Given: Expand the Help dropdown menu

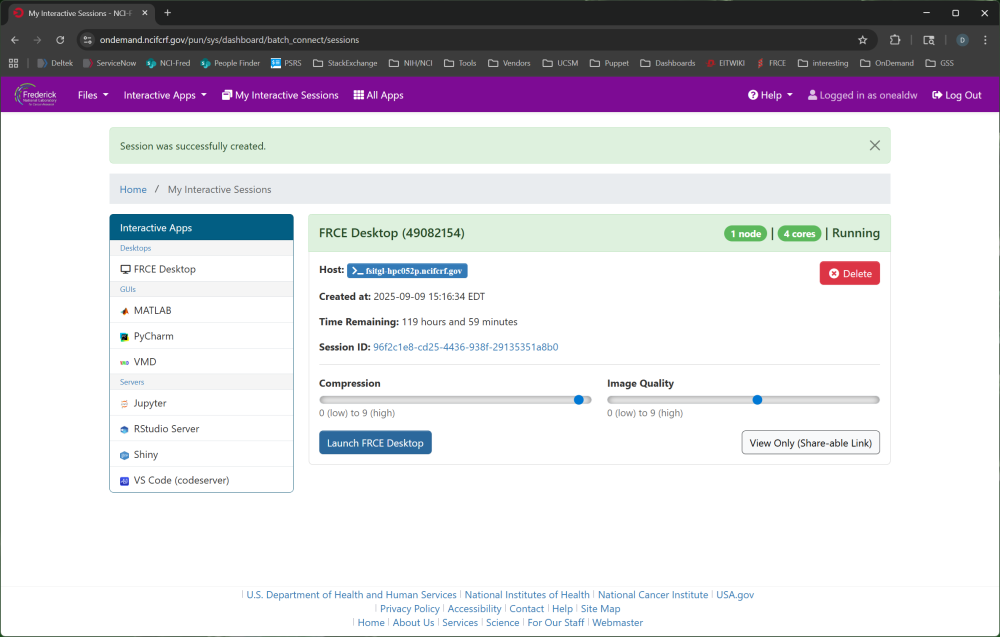Looking at the screenshot, I should (770, 96).
